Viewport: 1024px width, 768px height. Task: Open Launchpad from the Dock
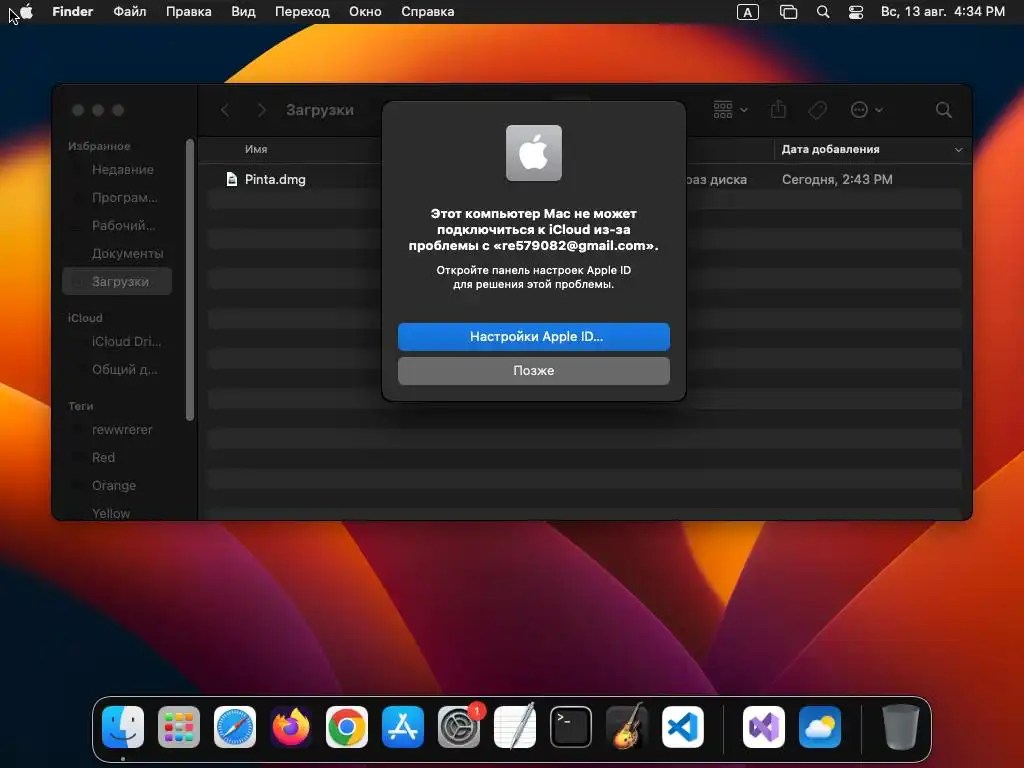179,727
